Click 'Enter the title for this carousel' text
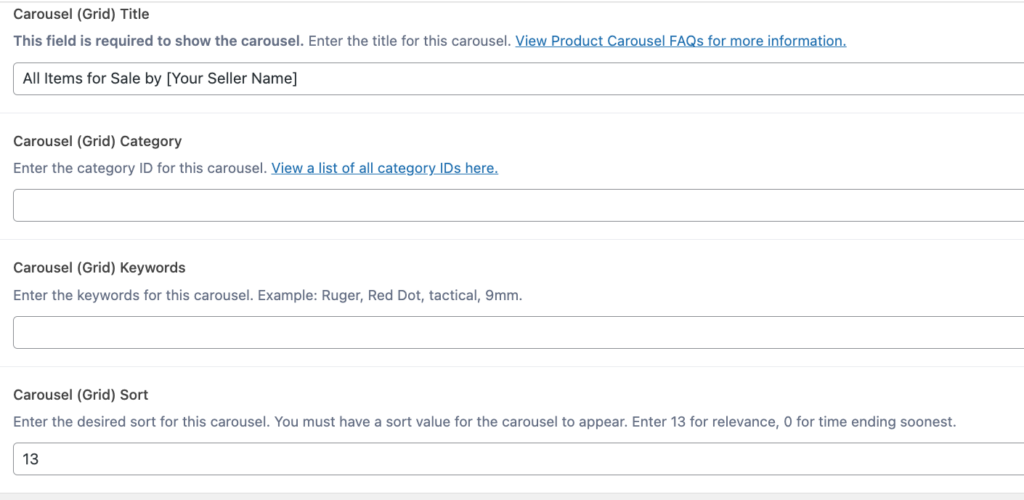This screenshot has width=1024, height=500. (x=409, y=41)
